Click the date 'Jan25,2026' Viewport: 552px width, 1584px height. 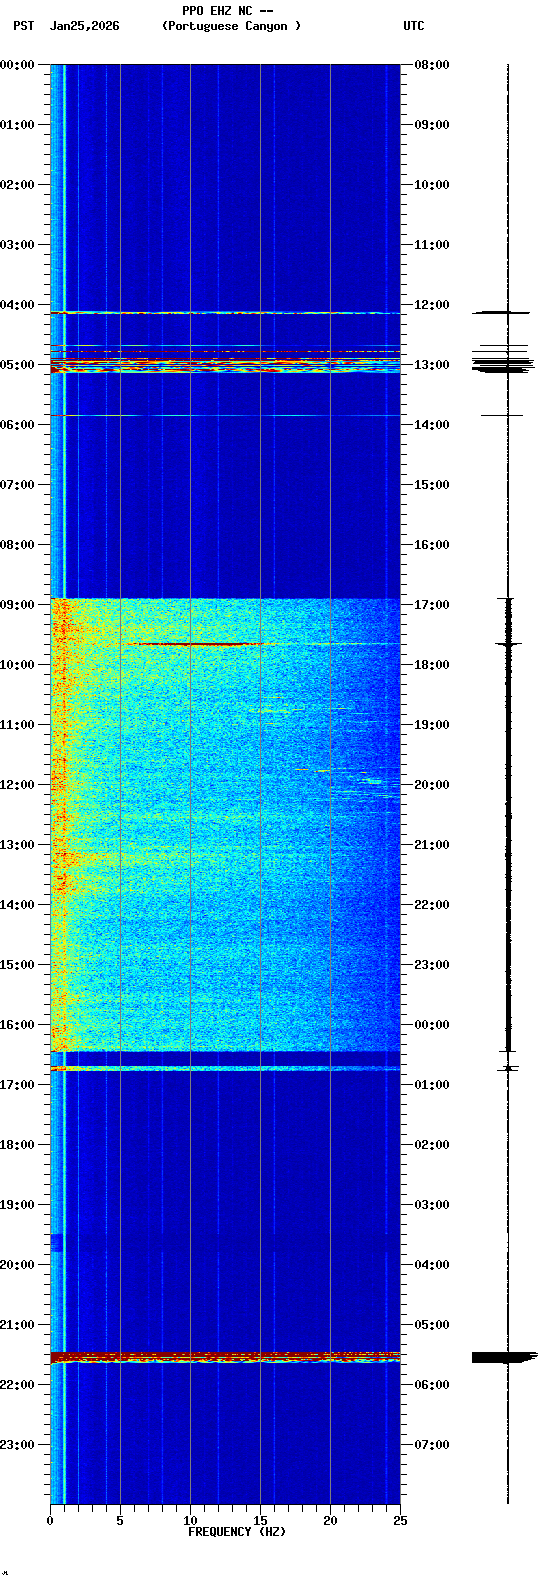point(85,26)
